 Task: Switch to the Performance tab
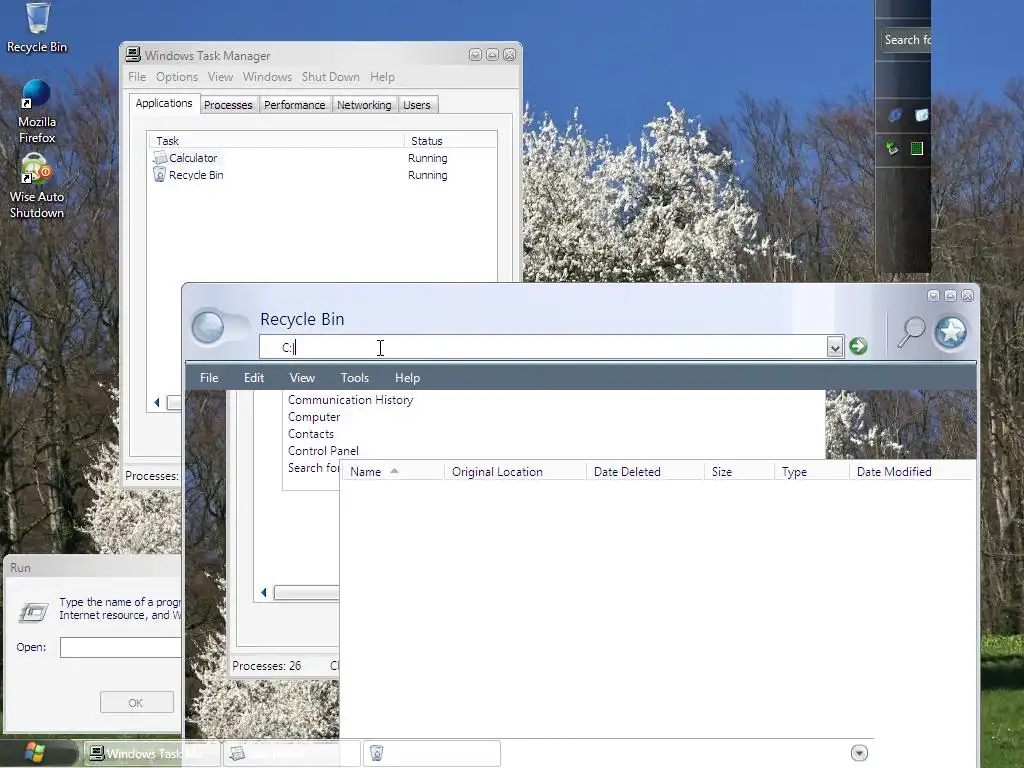point(295,104)
